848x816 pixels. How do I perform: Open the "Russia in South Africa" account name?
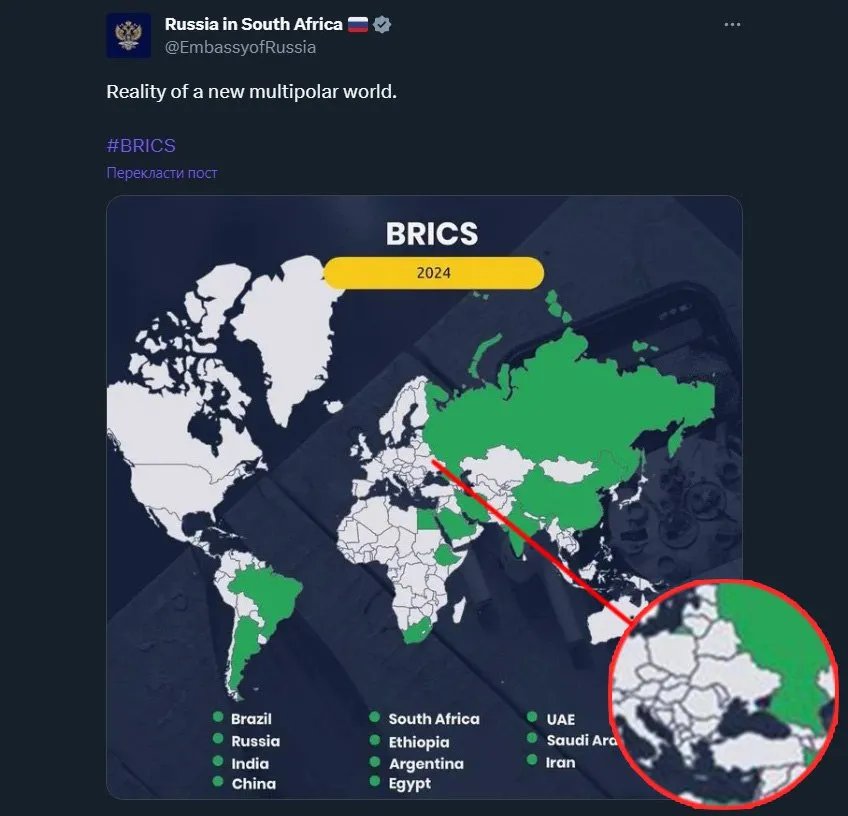[x=253, y=24]
